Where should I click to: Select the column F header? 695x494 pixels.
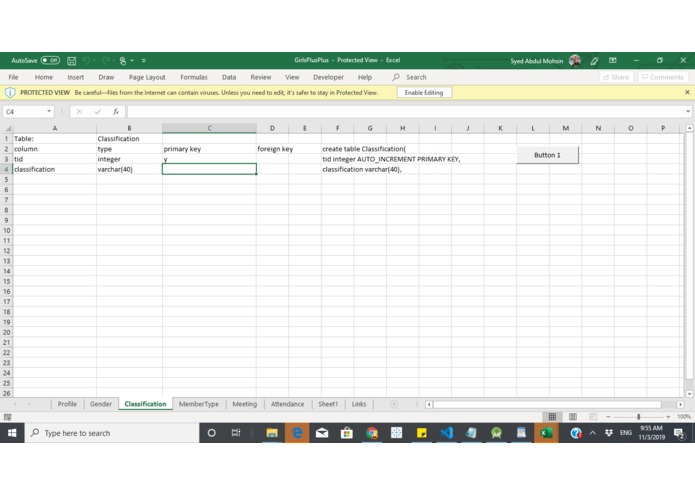[337, 128]
